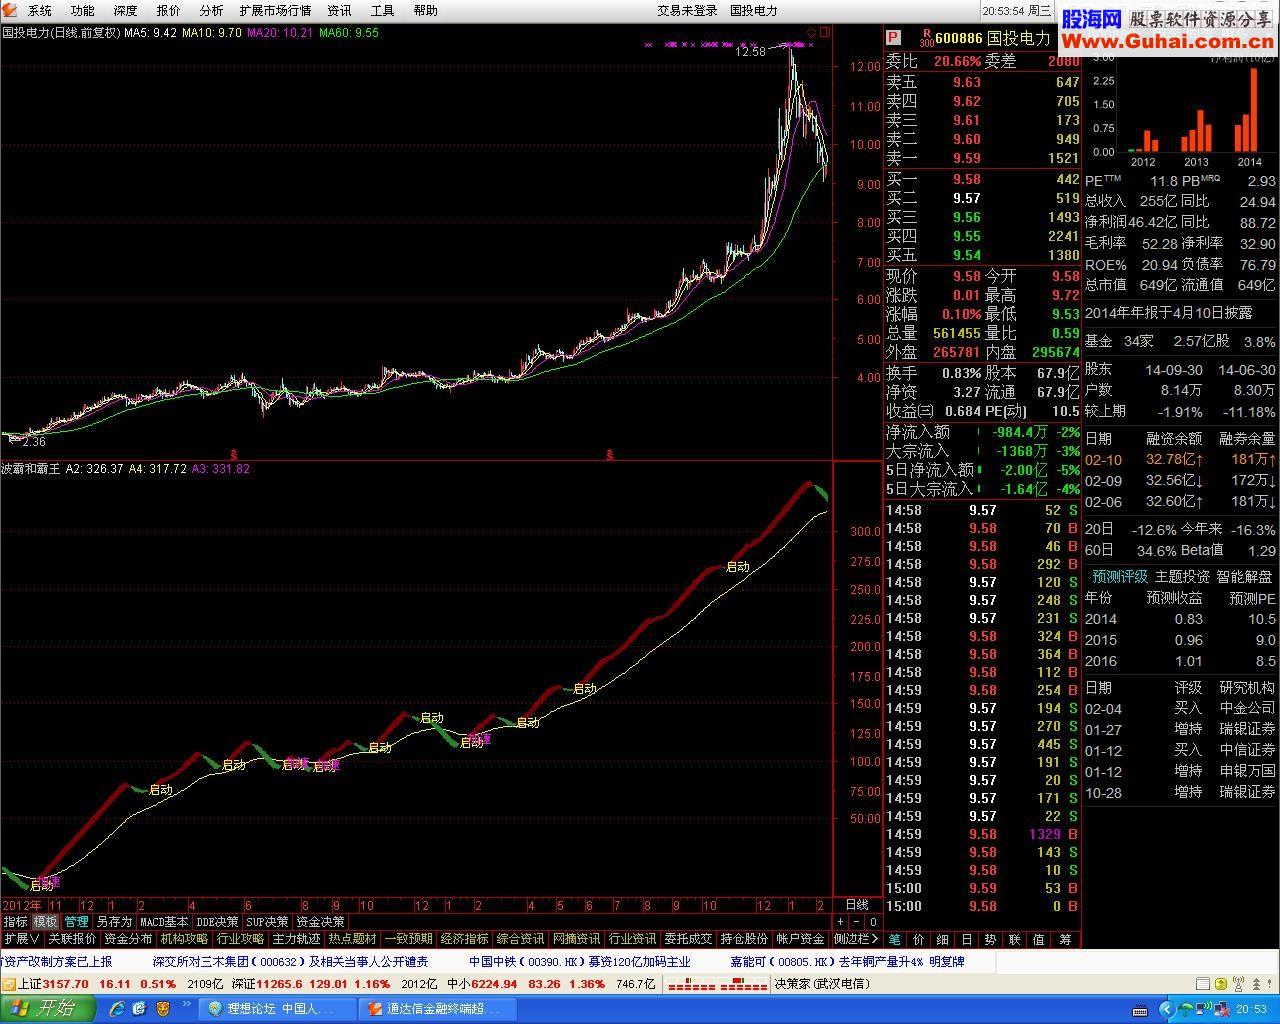Open the 一致预期 tab
The height and width of the screenshot is (1024, 1280).
coord(408,939)
